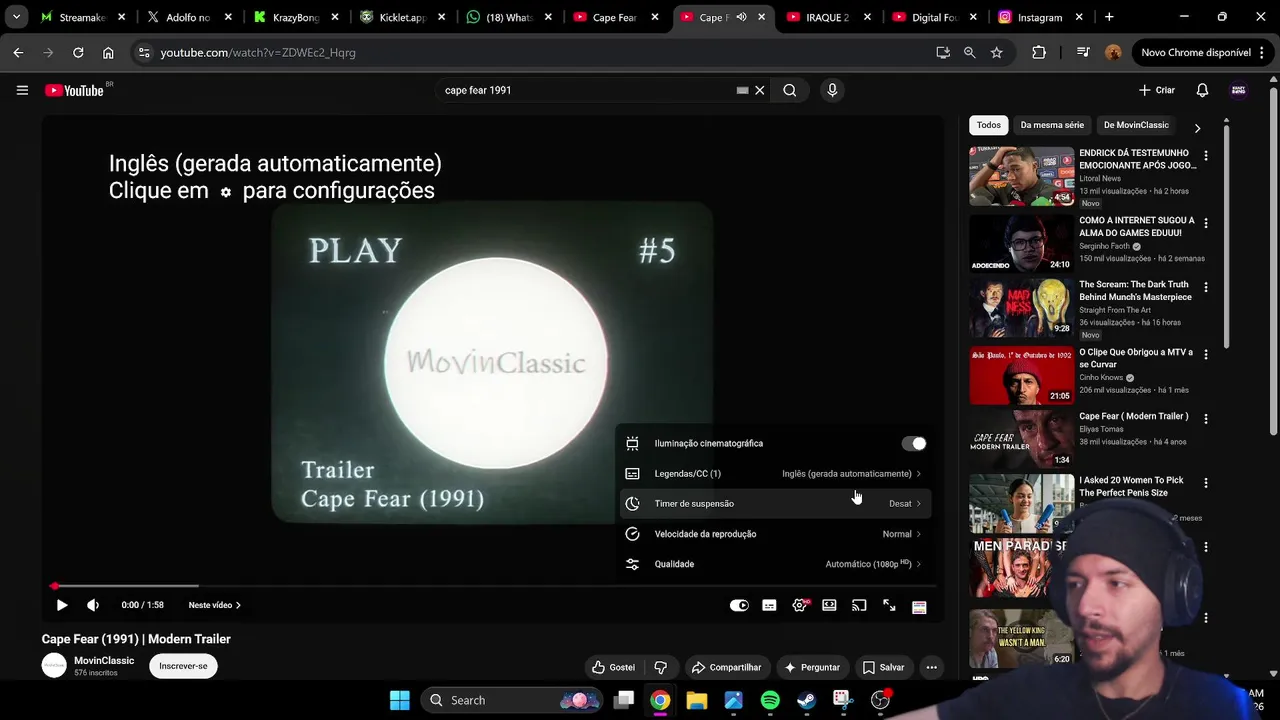Seek on the video progress bar

click(x=495, y=586)
